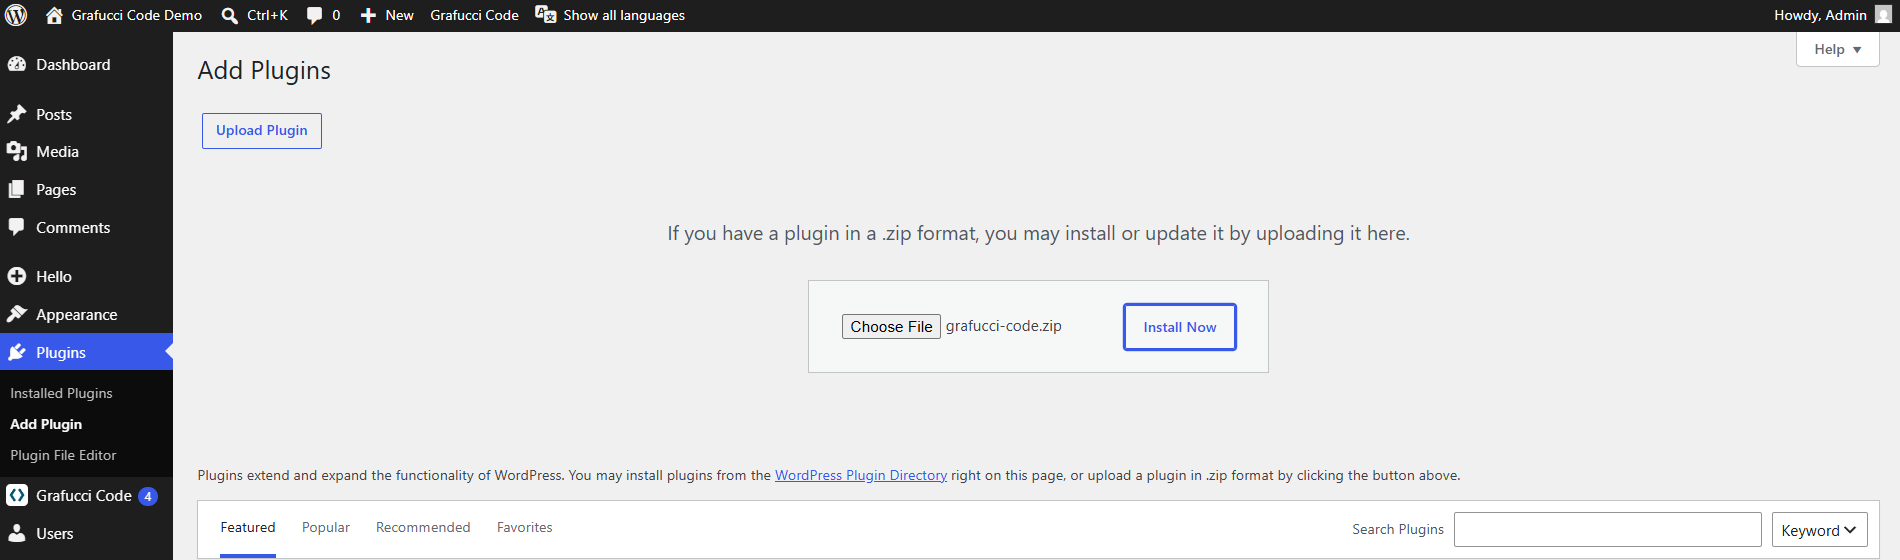
Task: Open comments bubble icon in admin bar
Action: pyautogui.click(x=314, y=15)
